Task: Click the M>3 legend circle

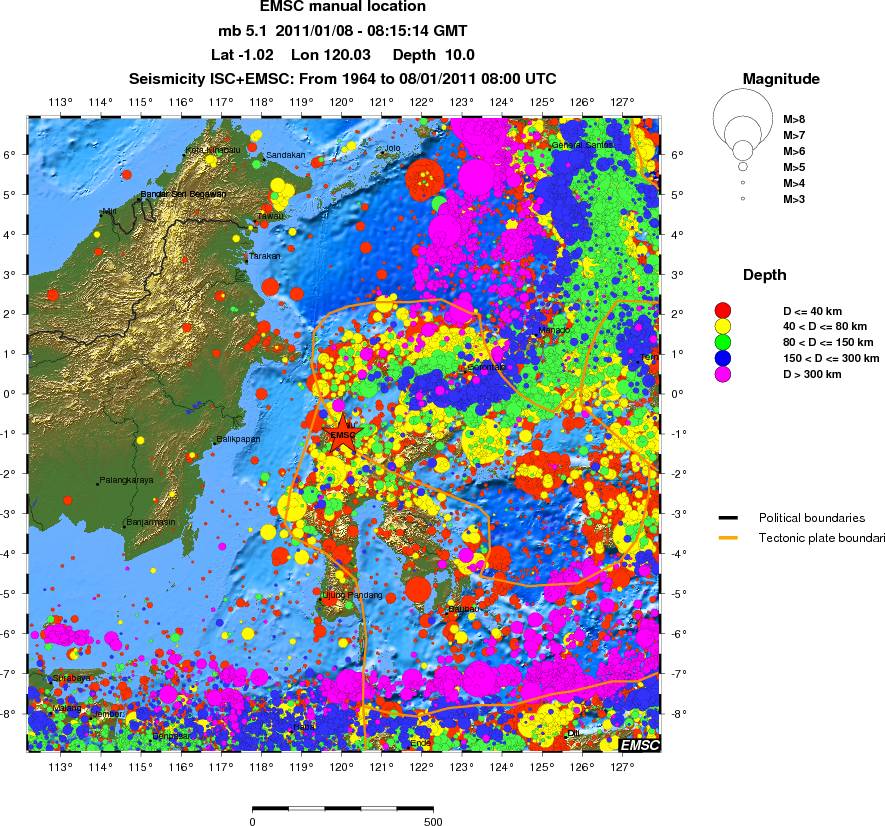Action: pyautogui.click(x=743, y=198)
